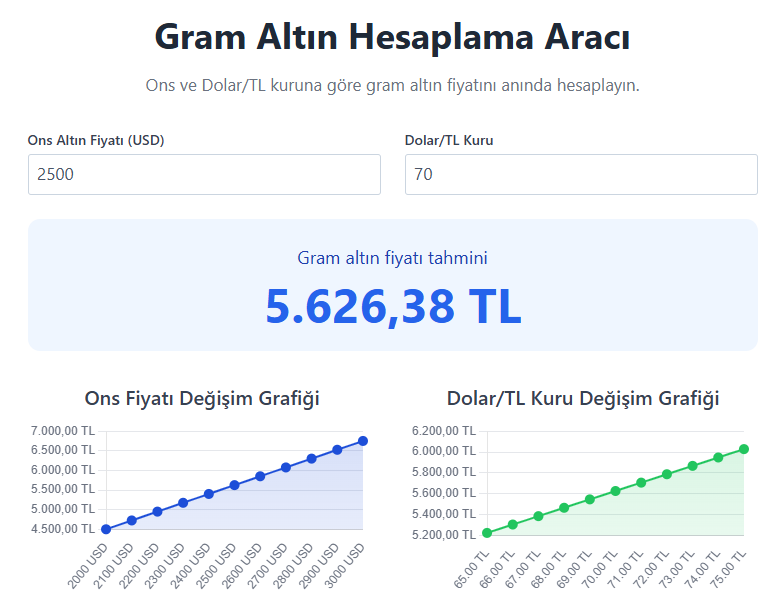The image size is (784, 614).
Task: Focus the Dolar/TL Kuru input box
Action: click(x=581, y=174)
